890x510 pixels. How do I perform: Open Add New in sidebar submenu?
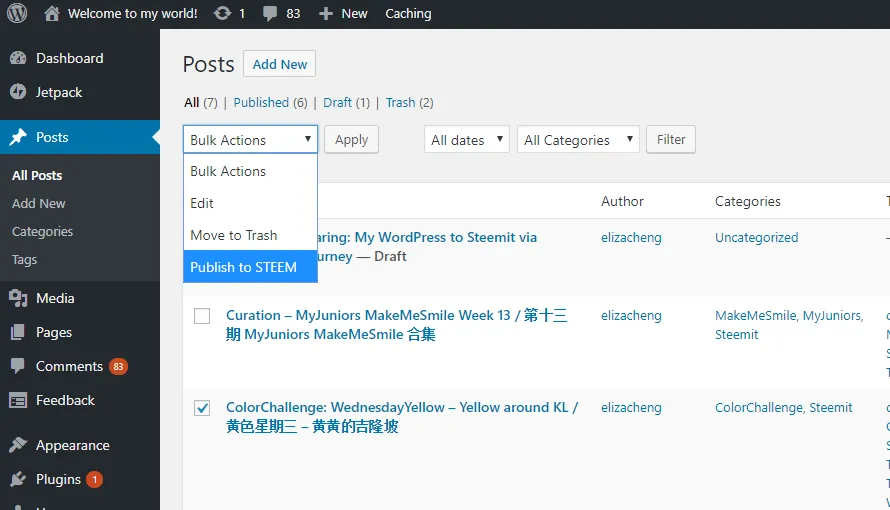39,203
